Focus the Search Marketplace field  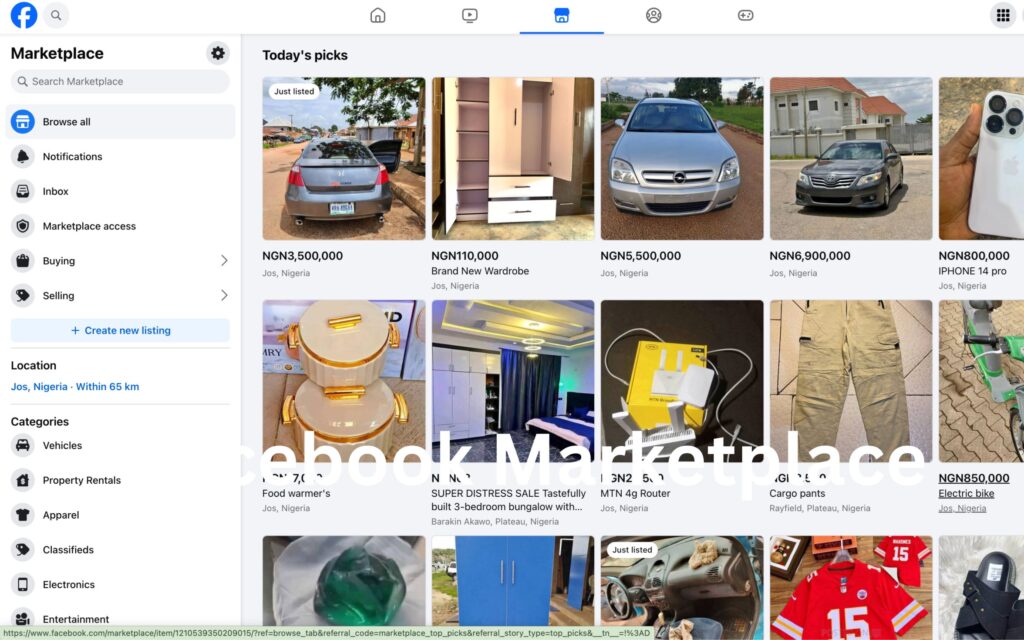120,82
